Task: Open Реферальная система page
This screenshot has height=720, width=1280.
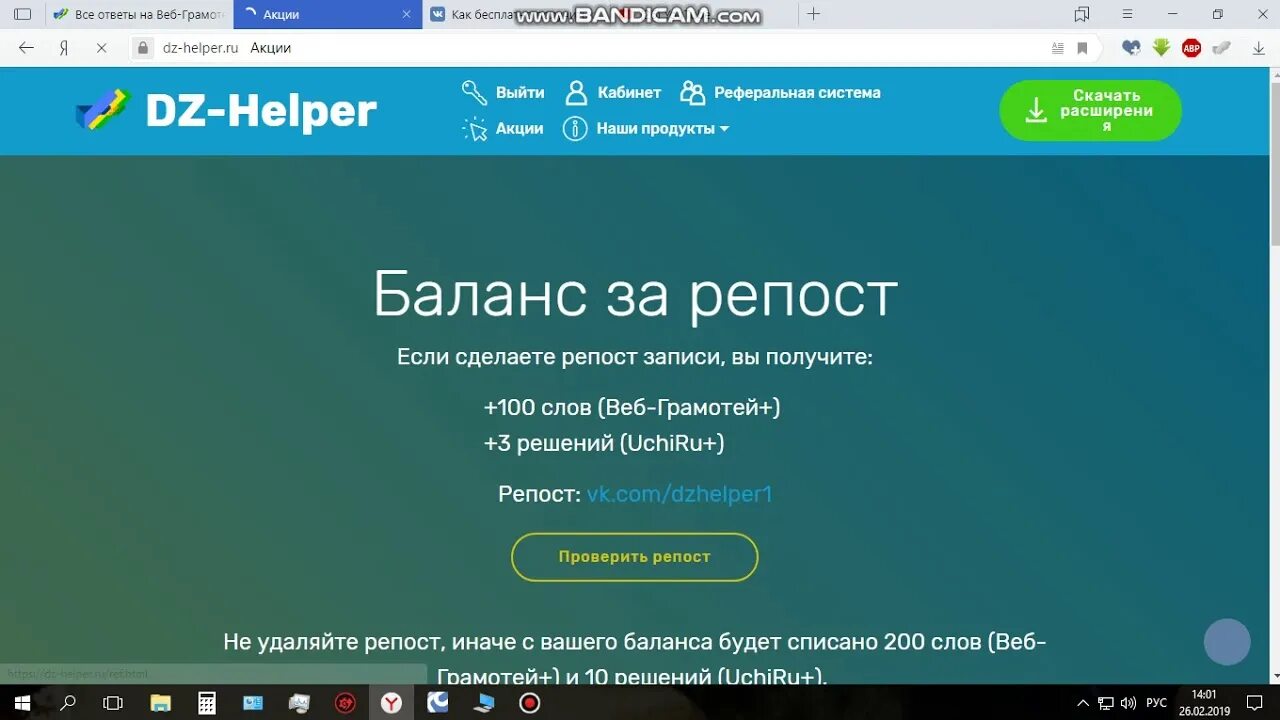Action: 797,93
